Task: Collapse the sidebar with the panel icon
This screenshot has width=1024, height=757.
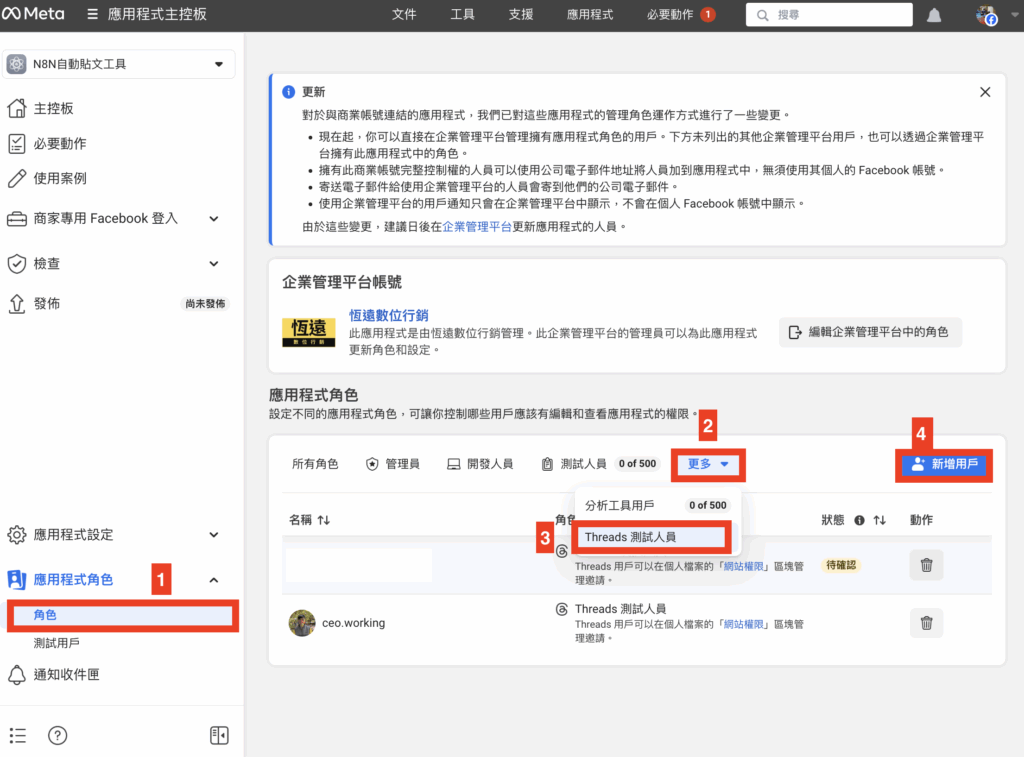Action: (x=219, y=735)
